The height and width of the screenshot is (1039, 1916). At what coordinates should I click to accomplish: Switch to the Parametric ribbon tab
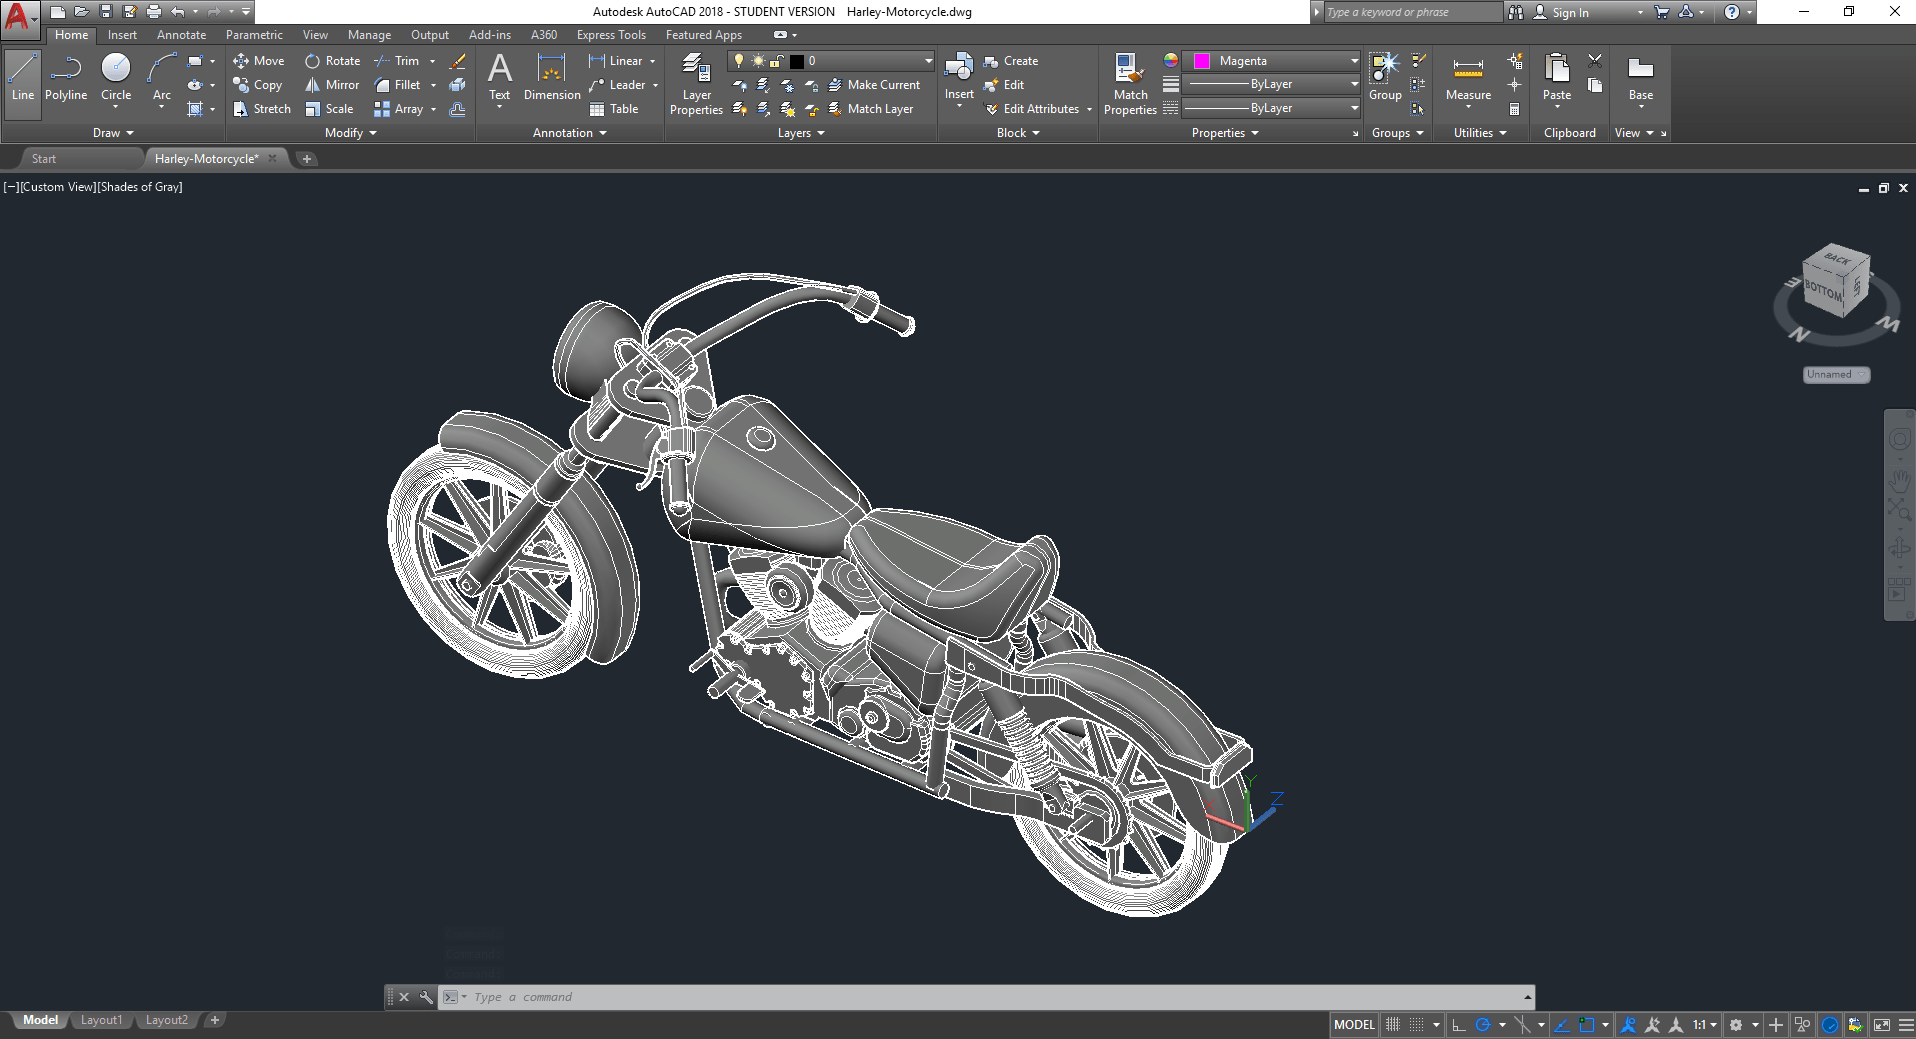coord(254,34)
